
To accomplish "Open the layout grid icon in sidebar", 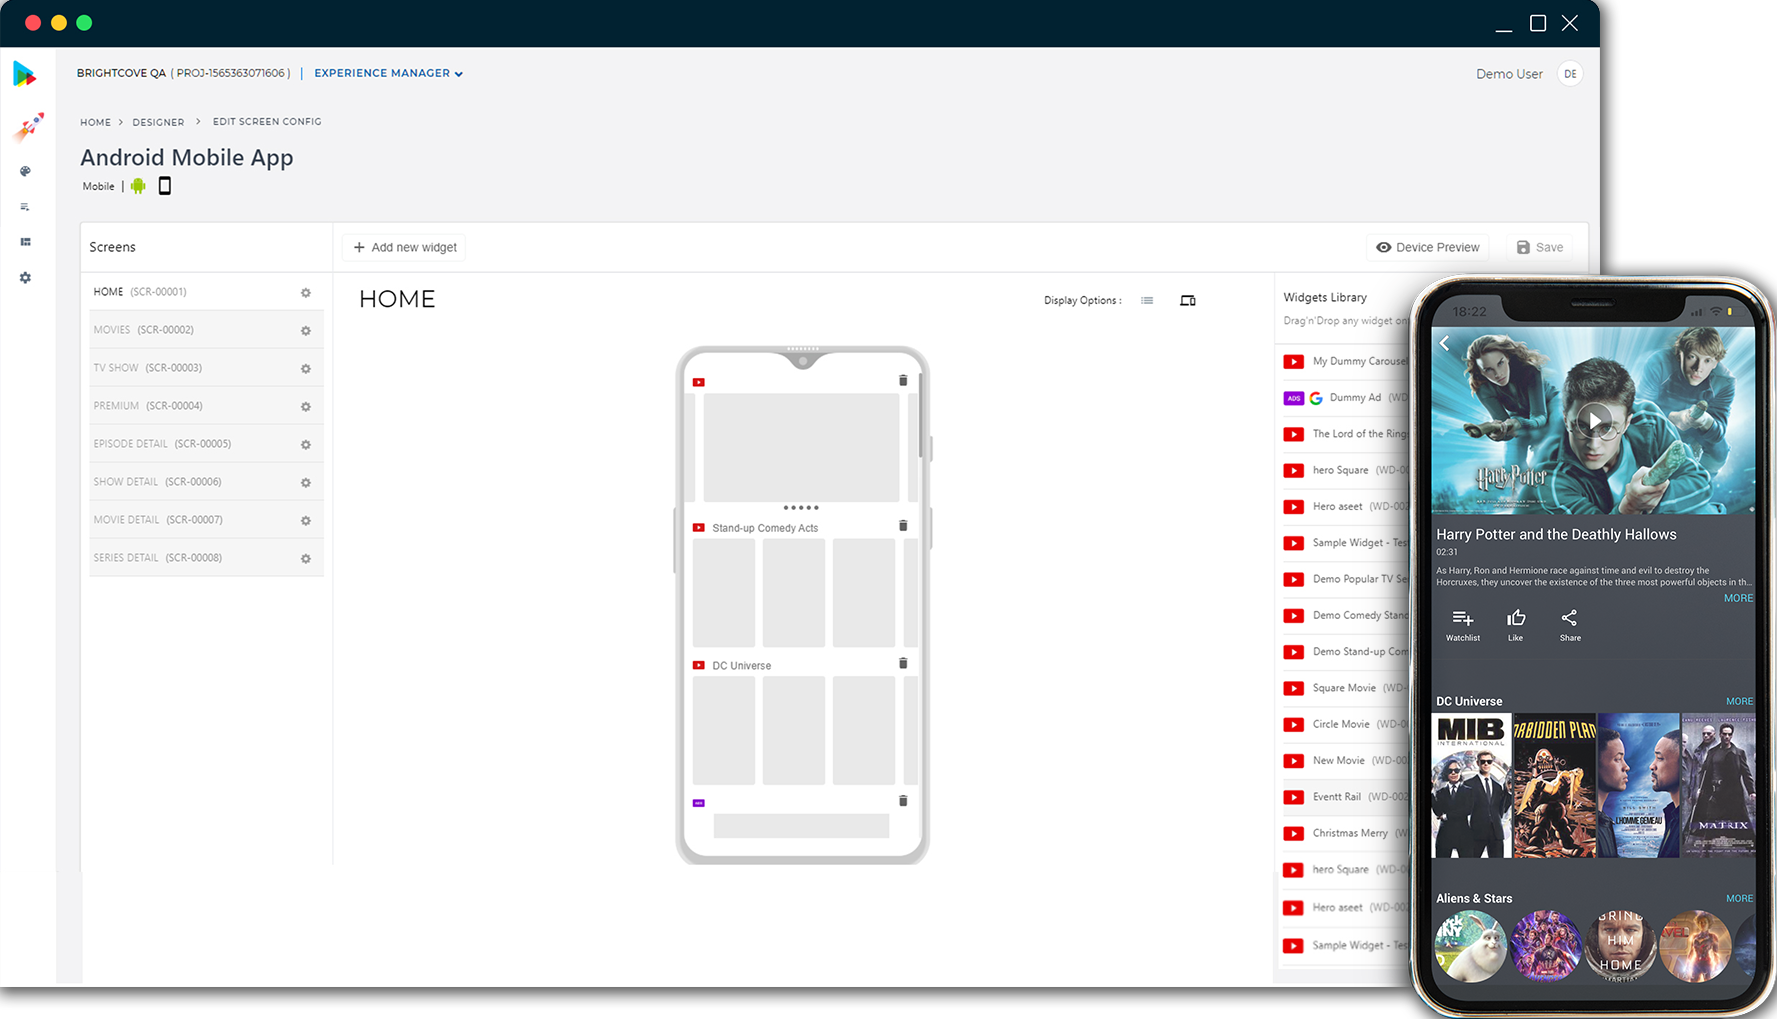I will tap(25, 242).
